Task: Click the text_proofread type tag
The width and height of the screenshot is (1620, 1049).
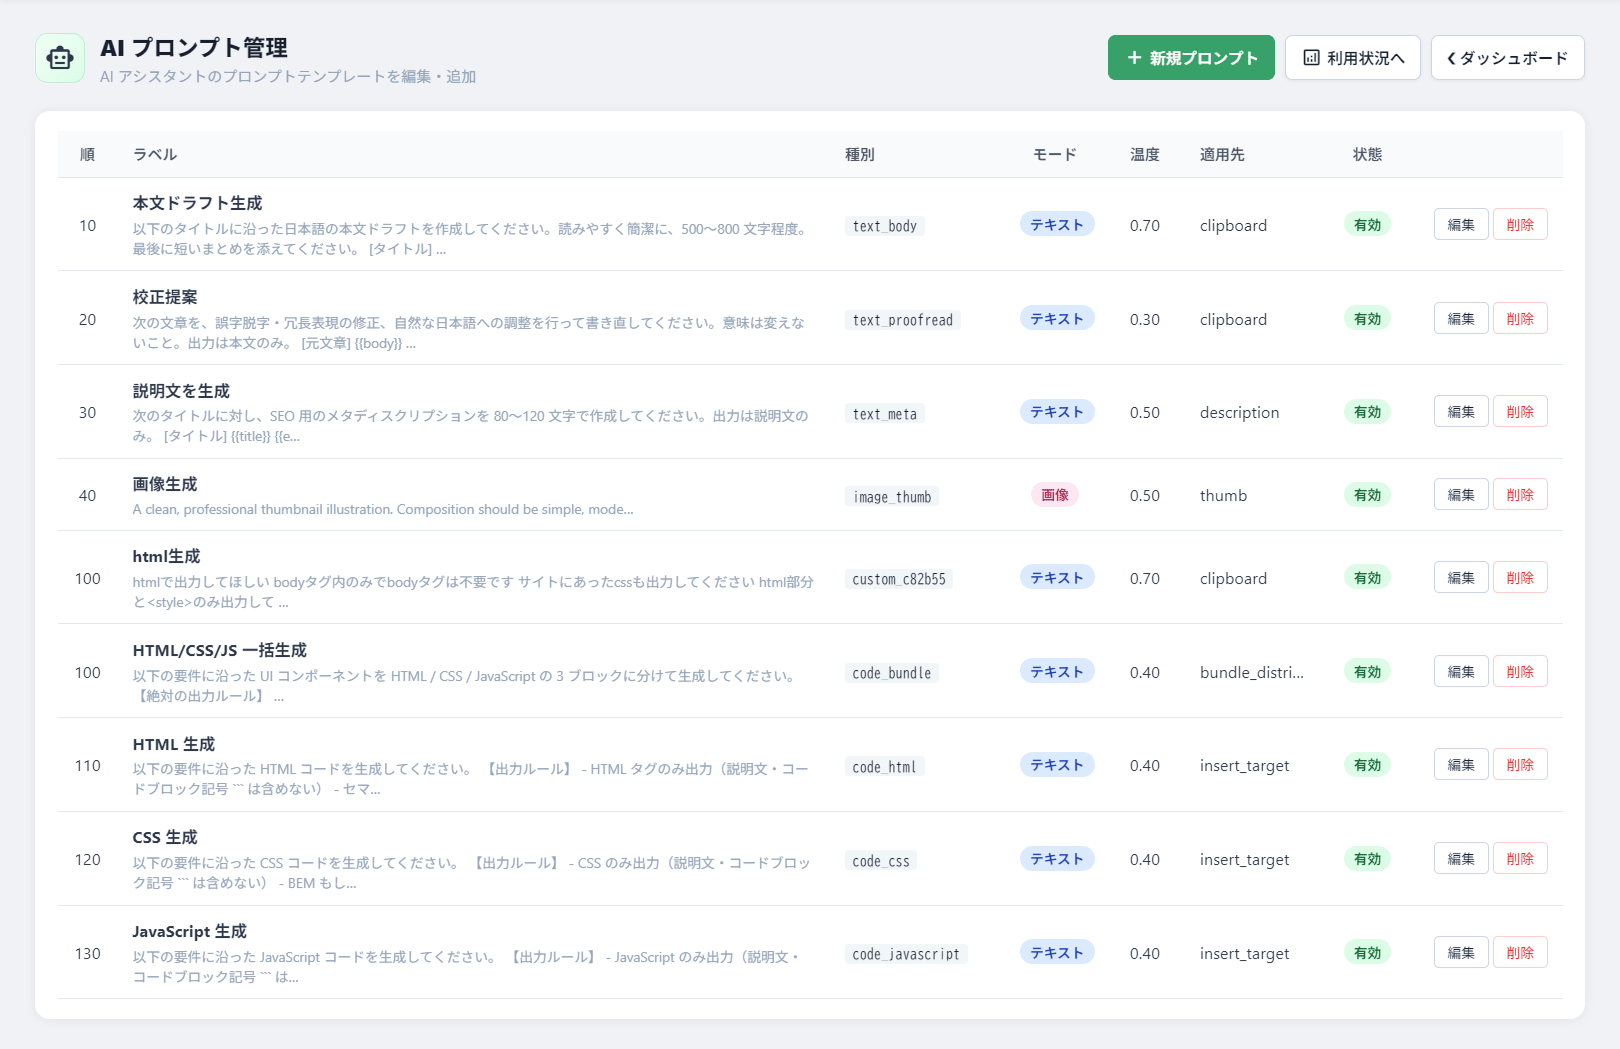Action: click(903, 320)
